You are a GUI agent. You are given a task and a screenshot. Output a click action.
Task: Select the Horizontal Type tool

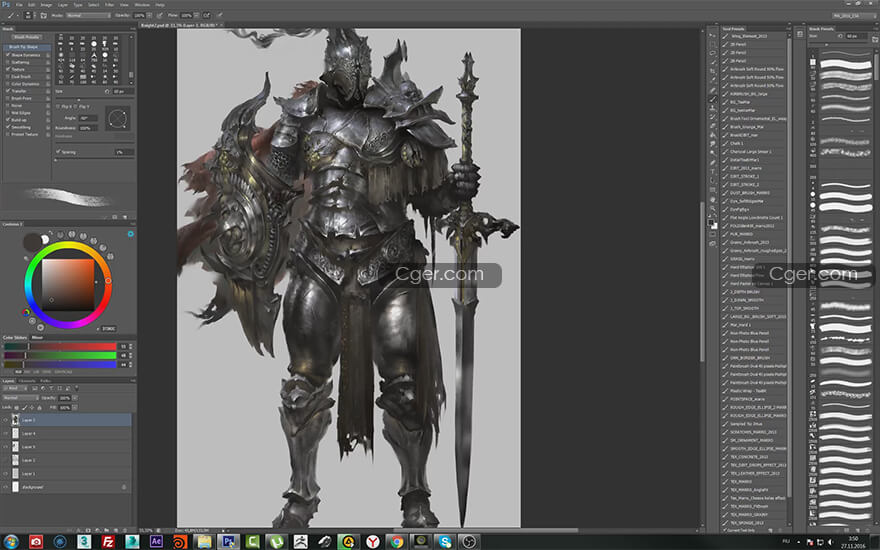[713, 171]
